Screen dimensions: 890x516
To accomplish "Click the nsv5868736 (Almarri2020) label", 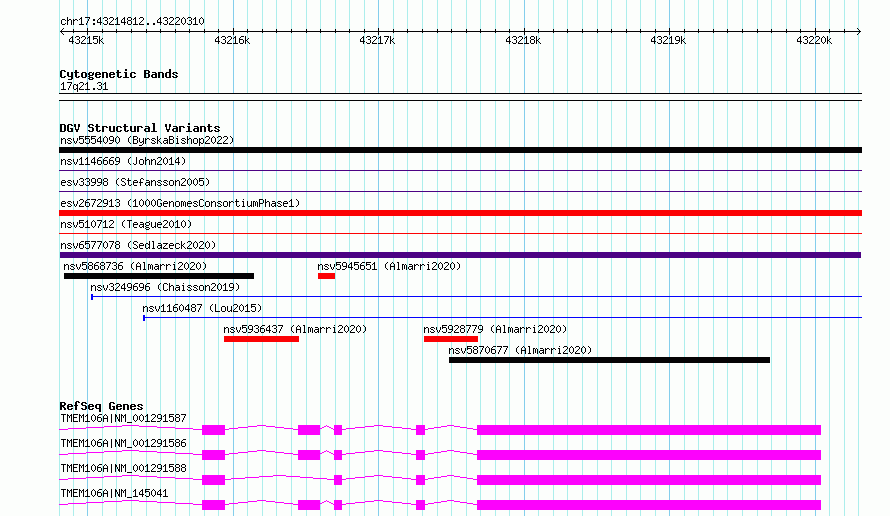I will 135,266.
